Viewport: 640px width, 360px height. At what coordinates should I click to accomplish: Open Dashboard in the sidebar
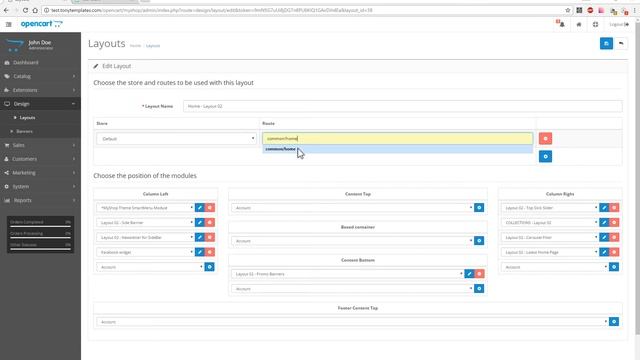pyautogui.click(x=40, y=62)
